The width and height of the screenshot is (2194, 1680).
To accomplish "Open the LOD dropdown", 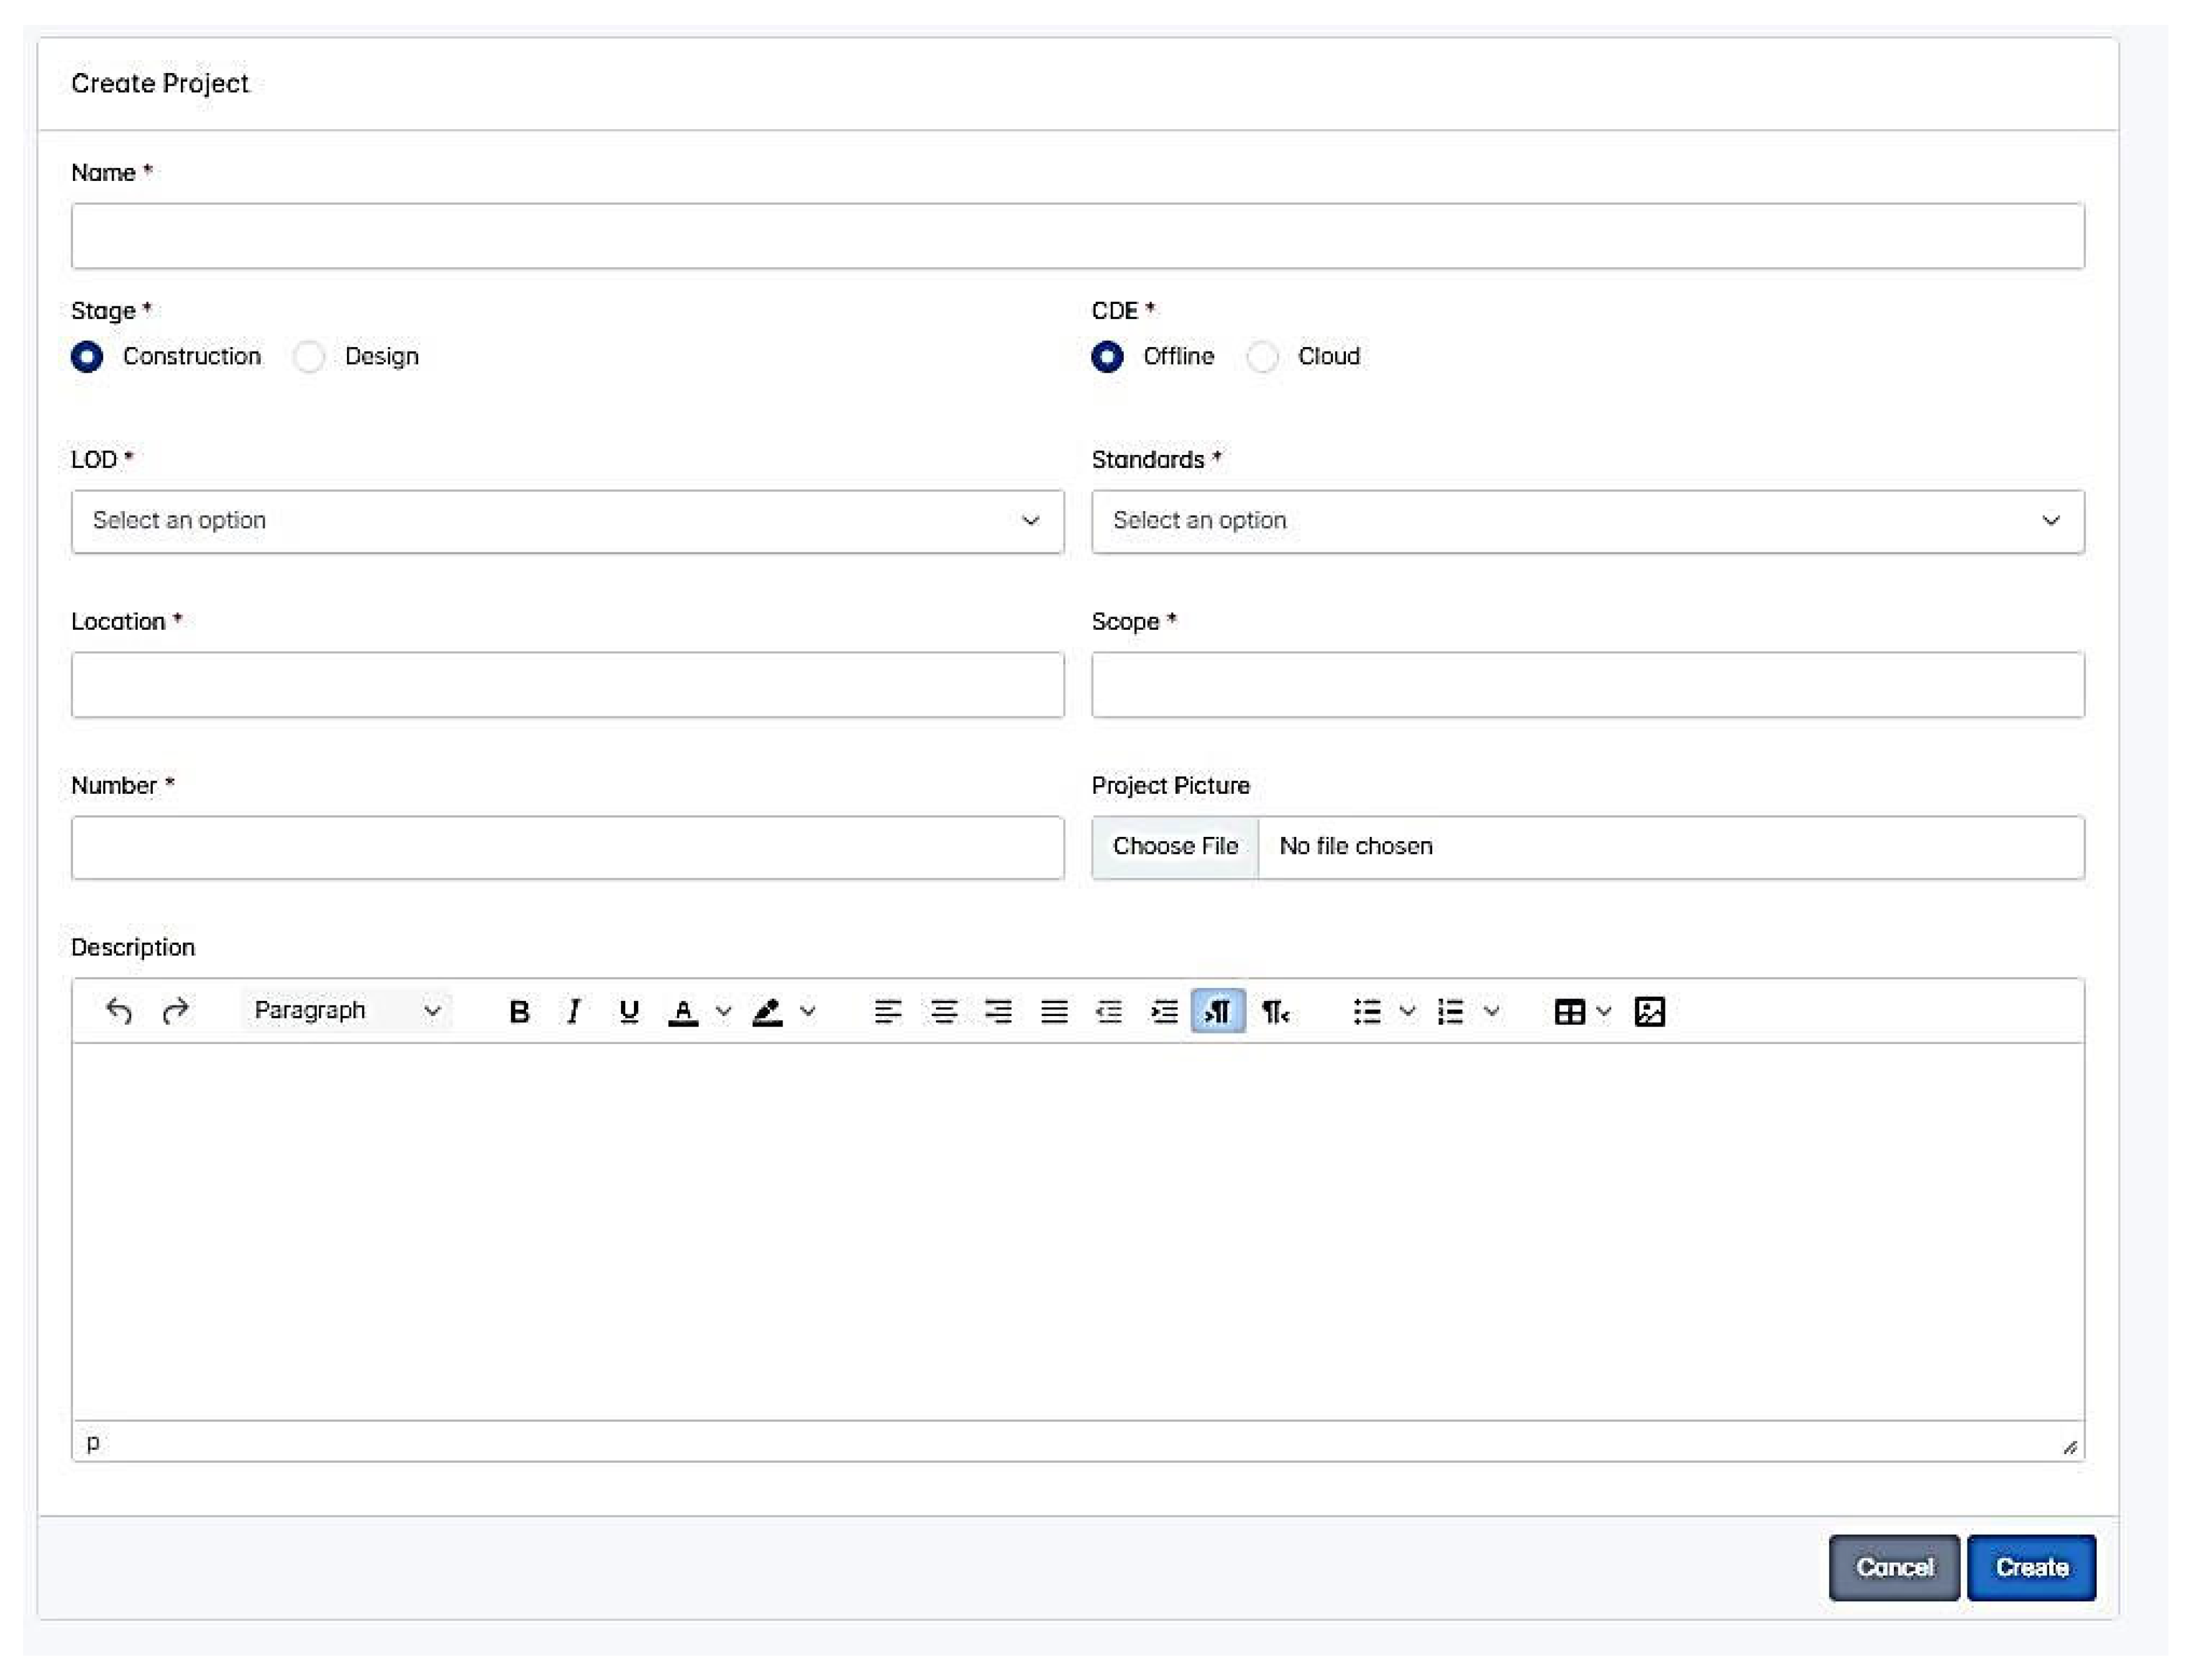I will [567, 521].
